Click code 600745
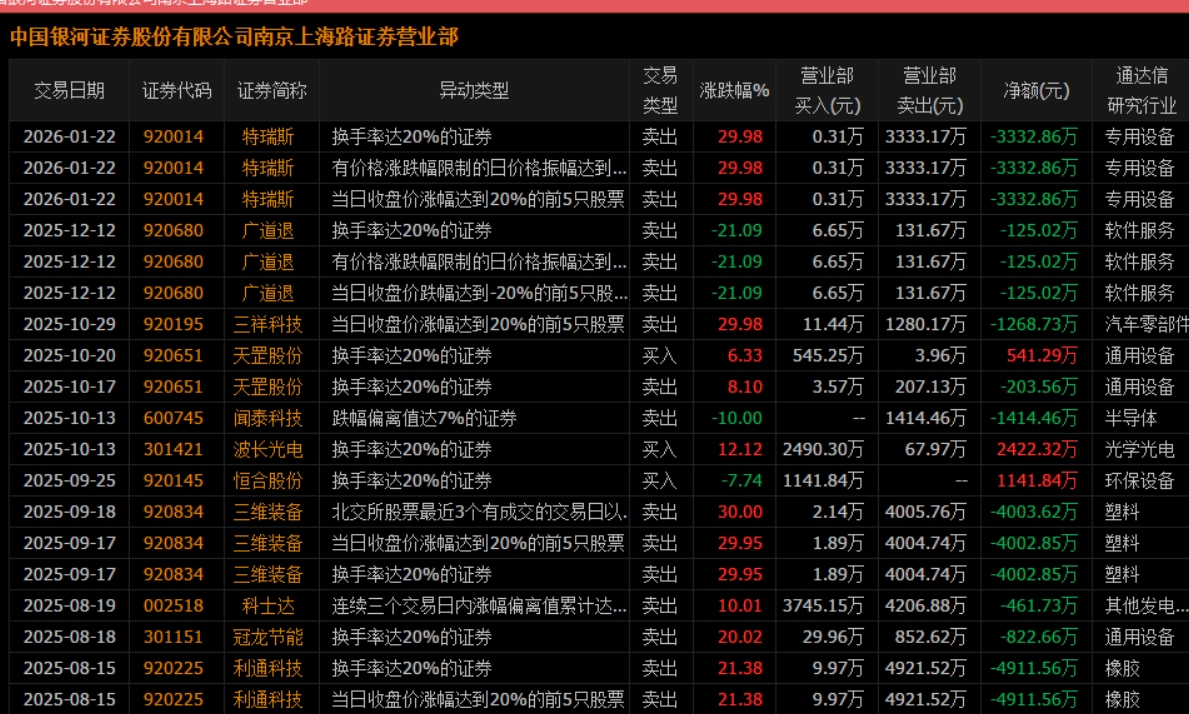The width and height of the screenshot is (1189, 714). coord(174,418)
